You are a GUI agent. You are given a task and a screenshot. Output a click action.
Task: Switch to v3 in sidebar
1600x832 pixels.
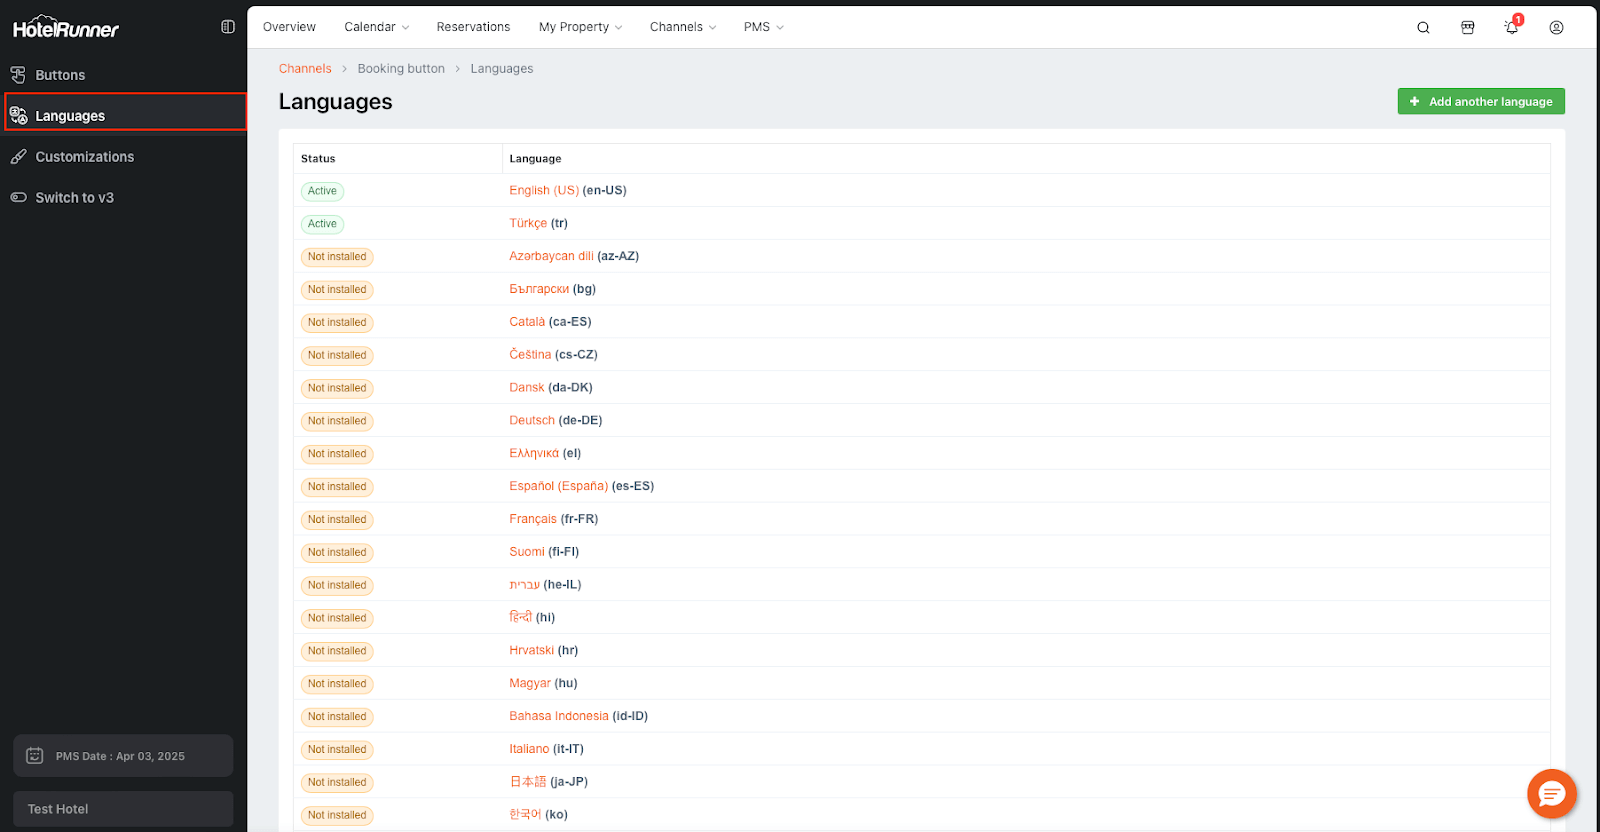click(x=74, y=198)
